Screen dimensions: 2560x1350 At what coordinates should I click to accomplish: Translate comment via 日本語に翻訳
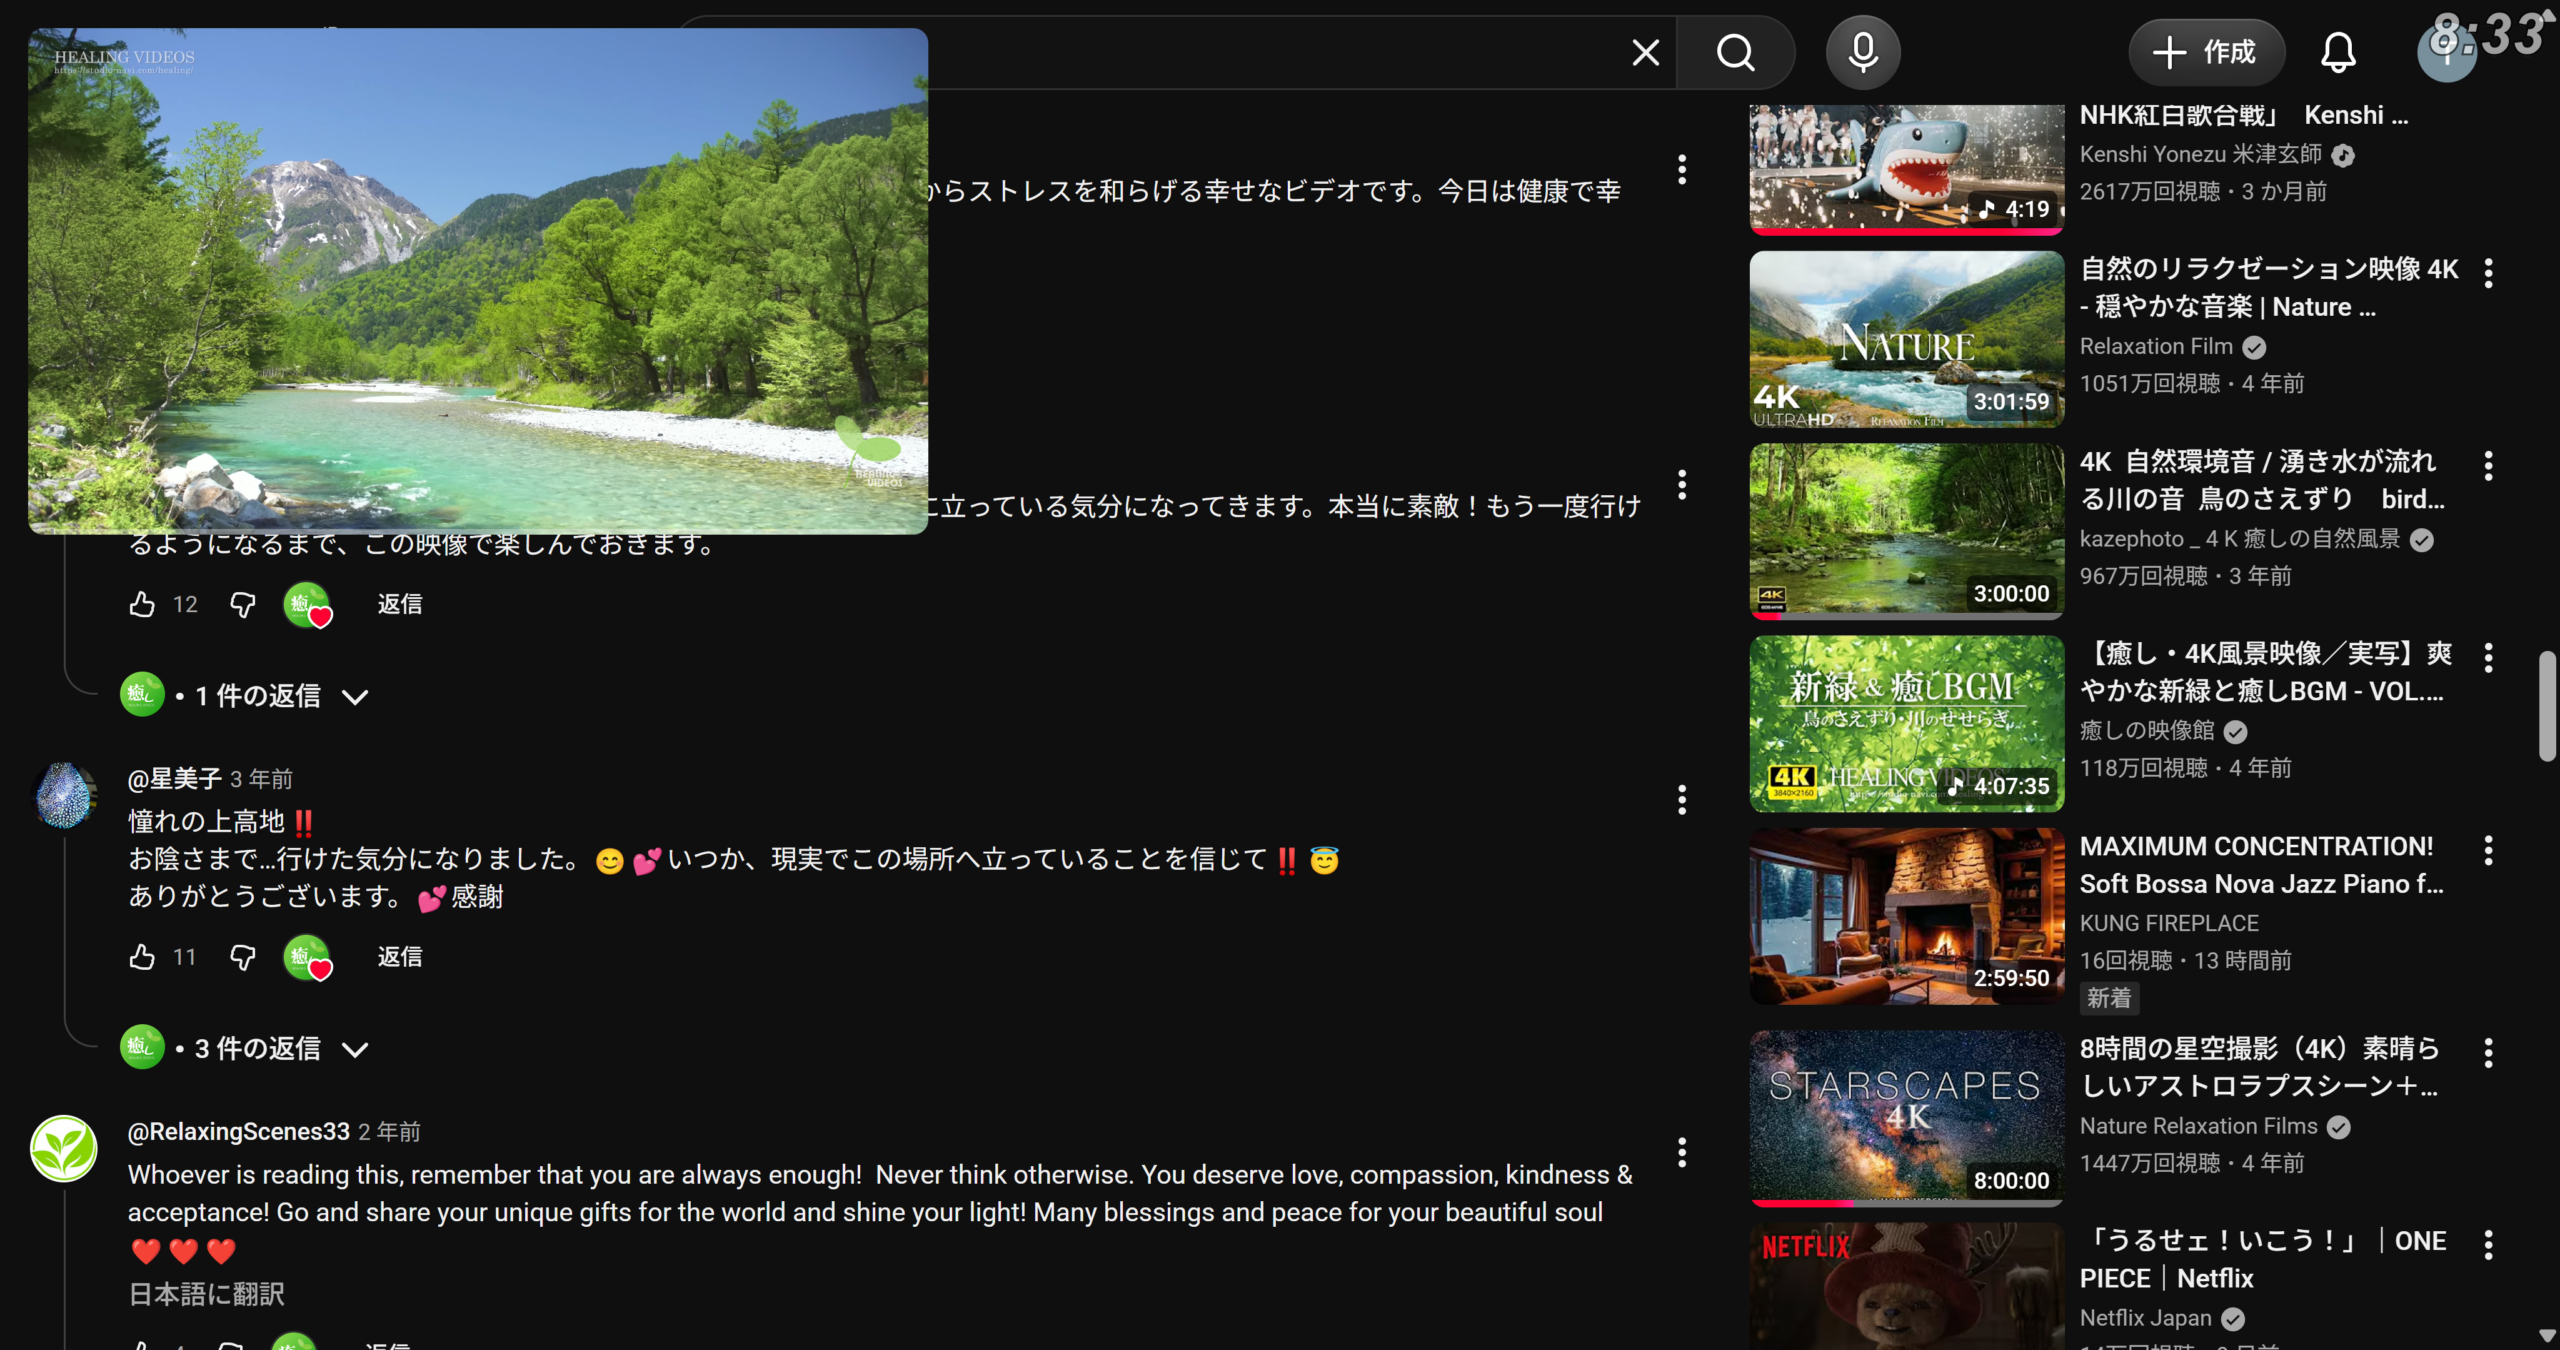tap(206, 1294)
